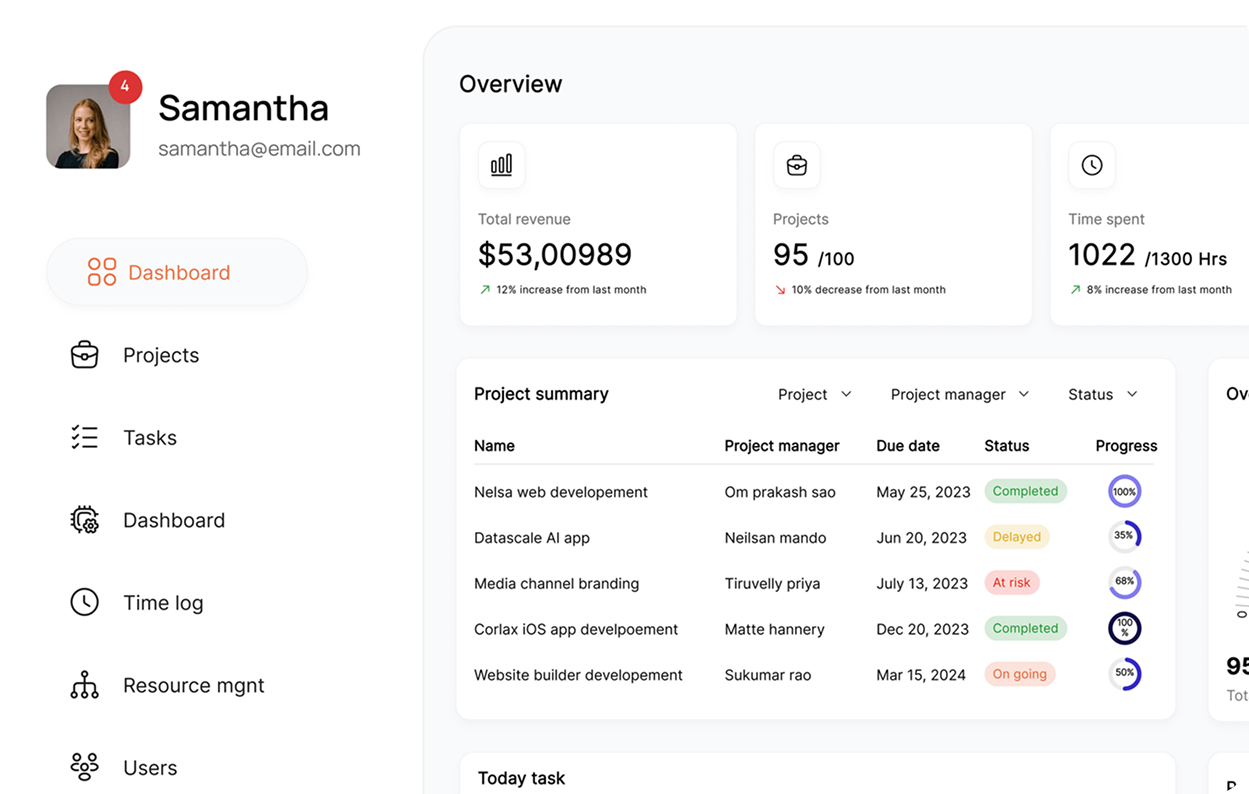
Task: Open Resource mgnt in the sidebar
Action: click(x=194, y=685)
